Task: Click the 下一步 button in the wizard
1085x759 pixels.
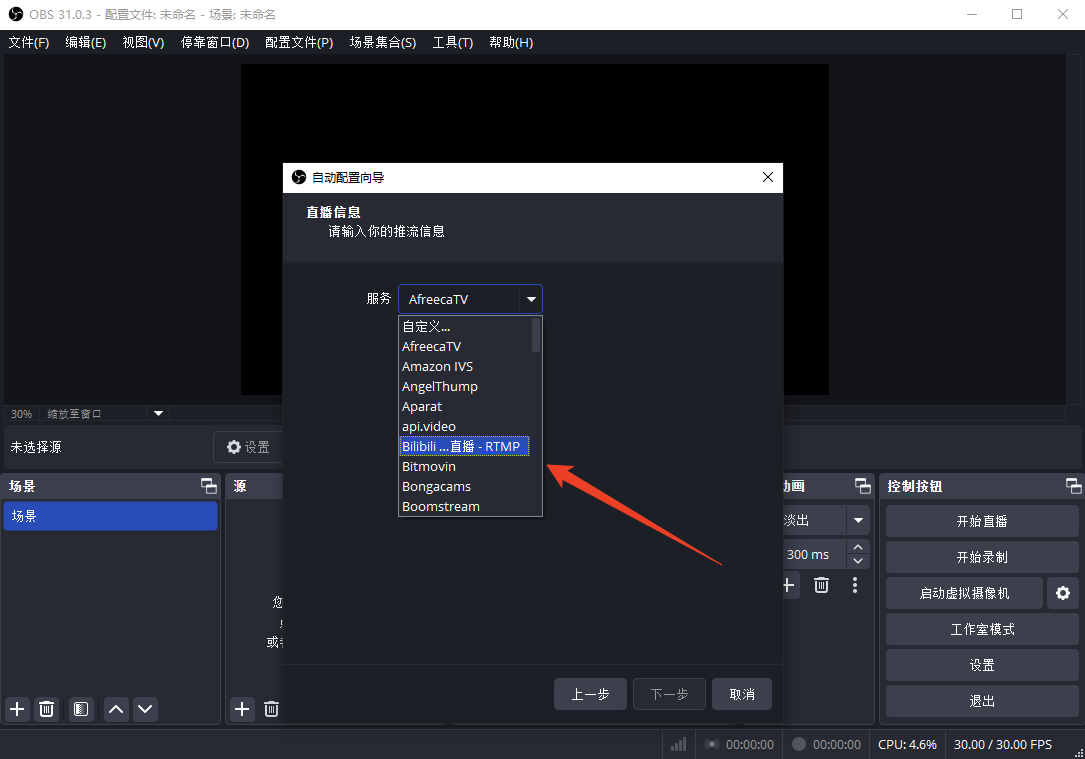Action: [x=669, y=694]
